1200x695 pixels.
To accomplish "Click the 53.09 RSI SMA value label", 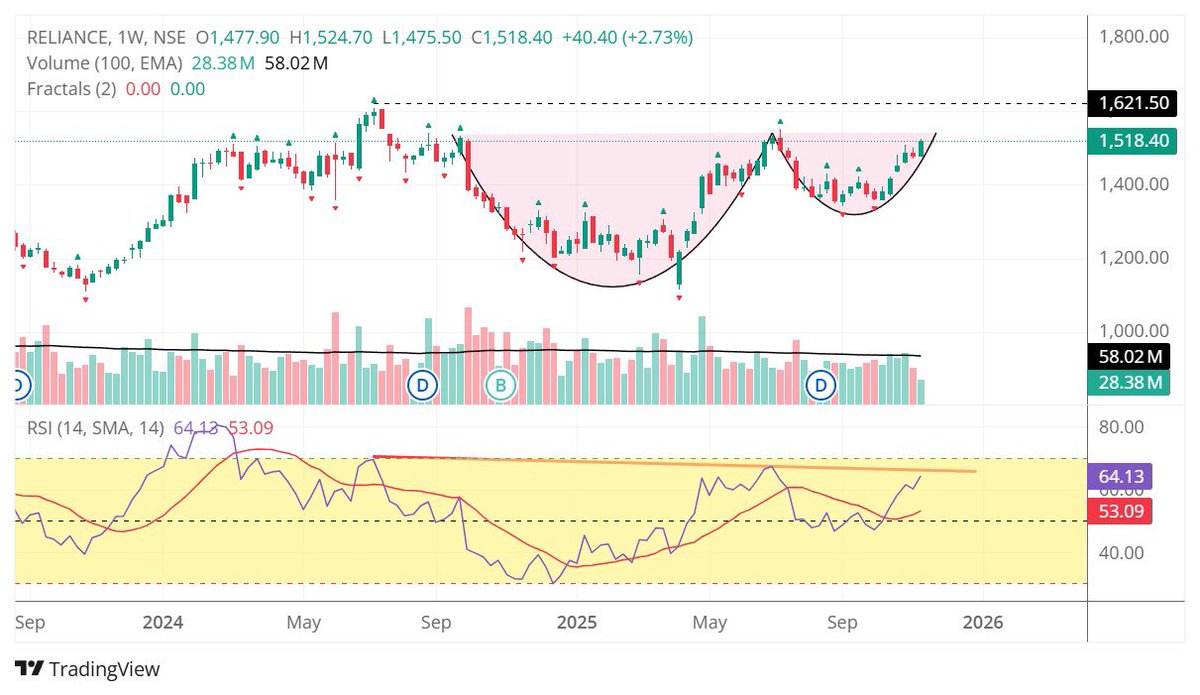I will [x=1118, y=513].
